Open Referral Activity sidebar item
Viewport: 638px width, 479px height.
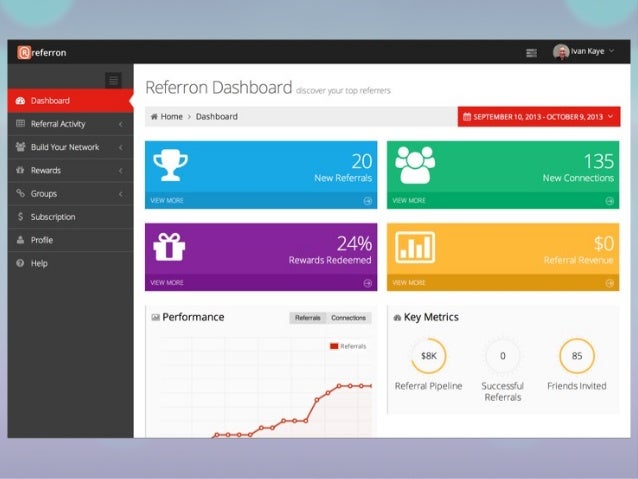click(x=70, y=124)
